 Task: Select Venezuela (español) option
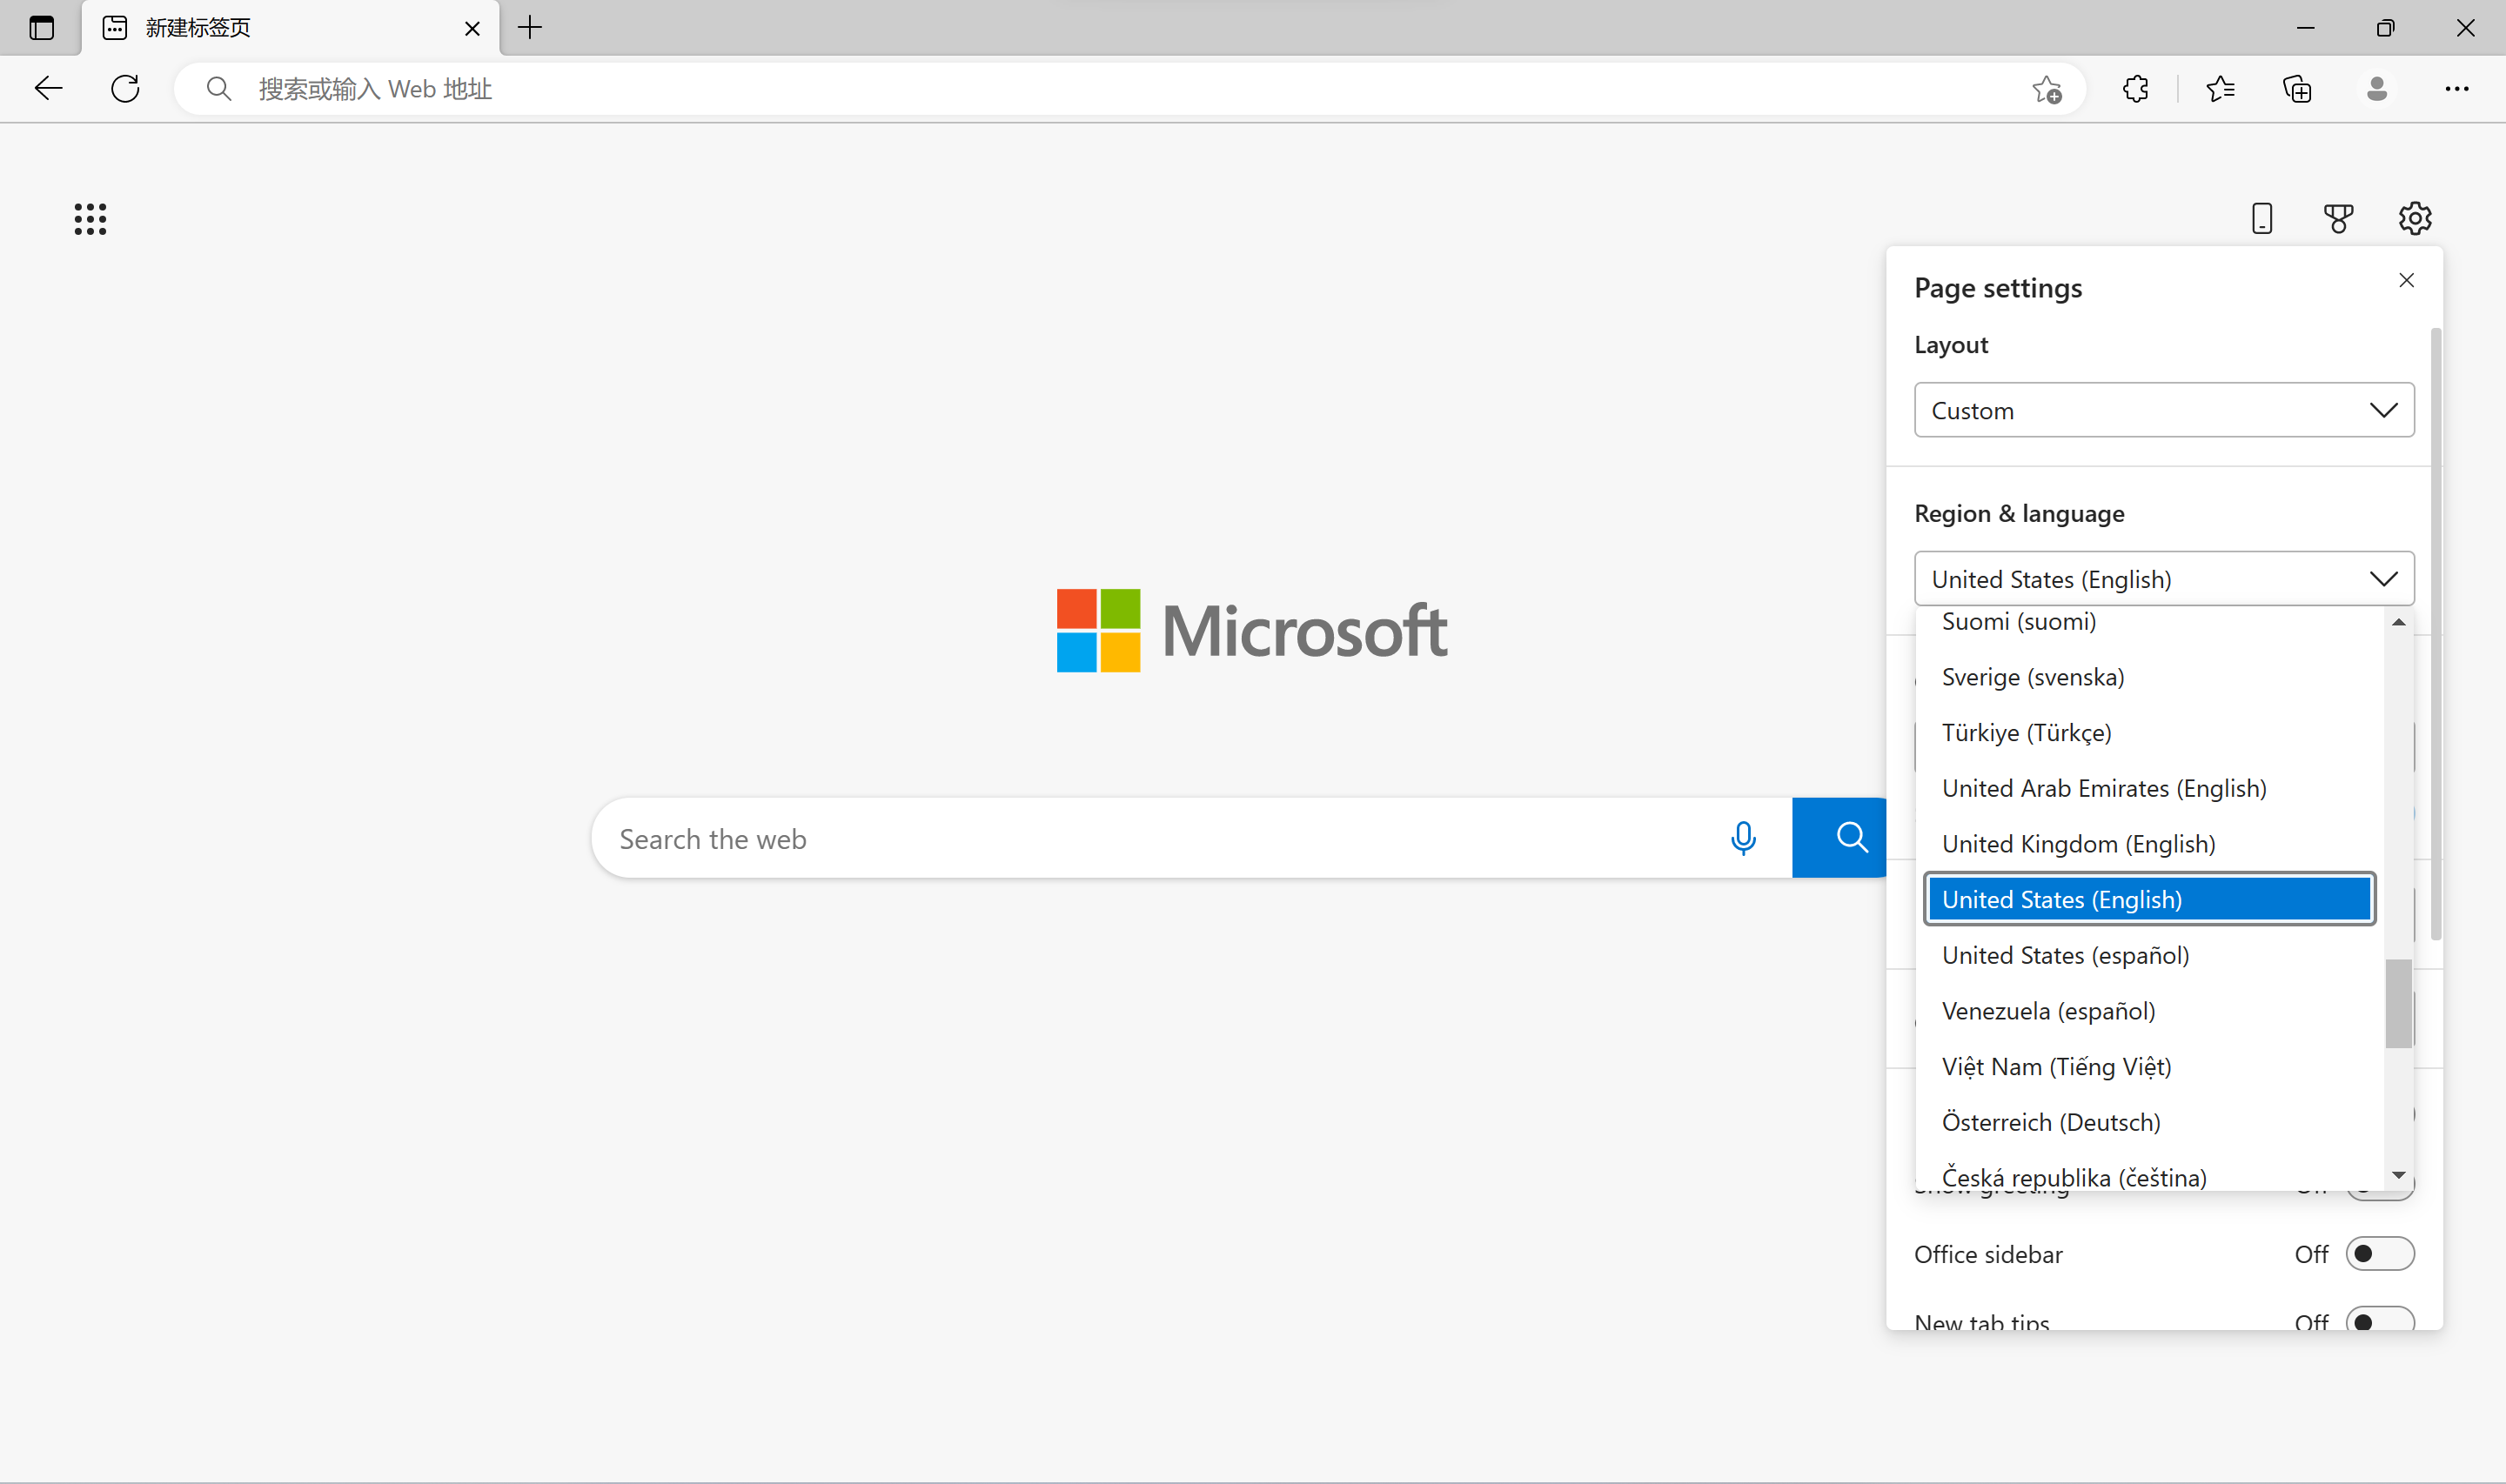[x=2149, y=1012]
